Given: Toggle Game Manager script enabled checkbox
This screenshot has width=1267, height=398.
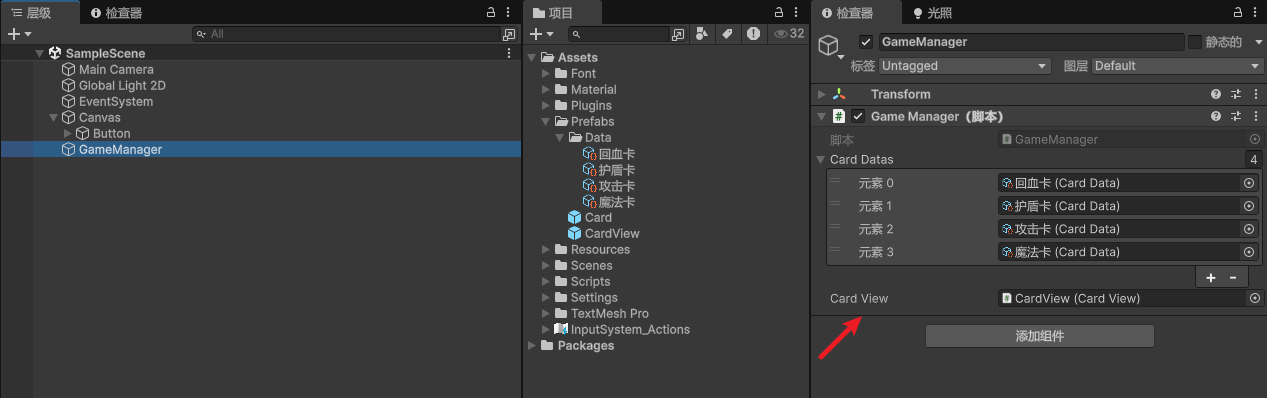Looking at the screenshot, I should pos(858,116).
